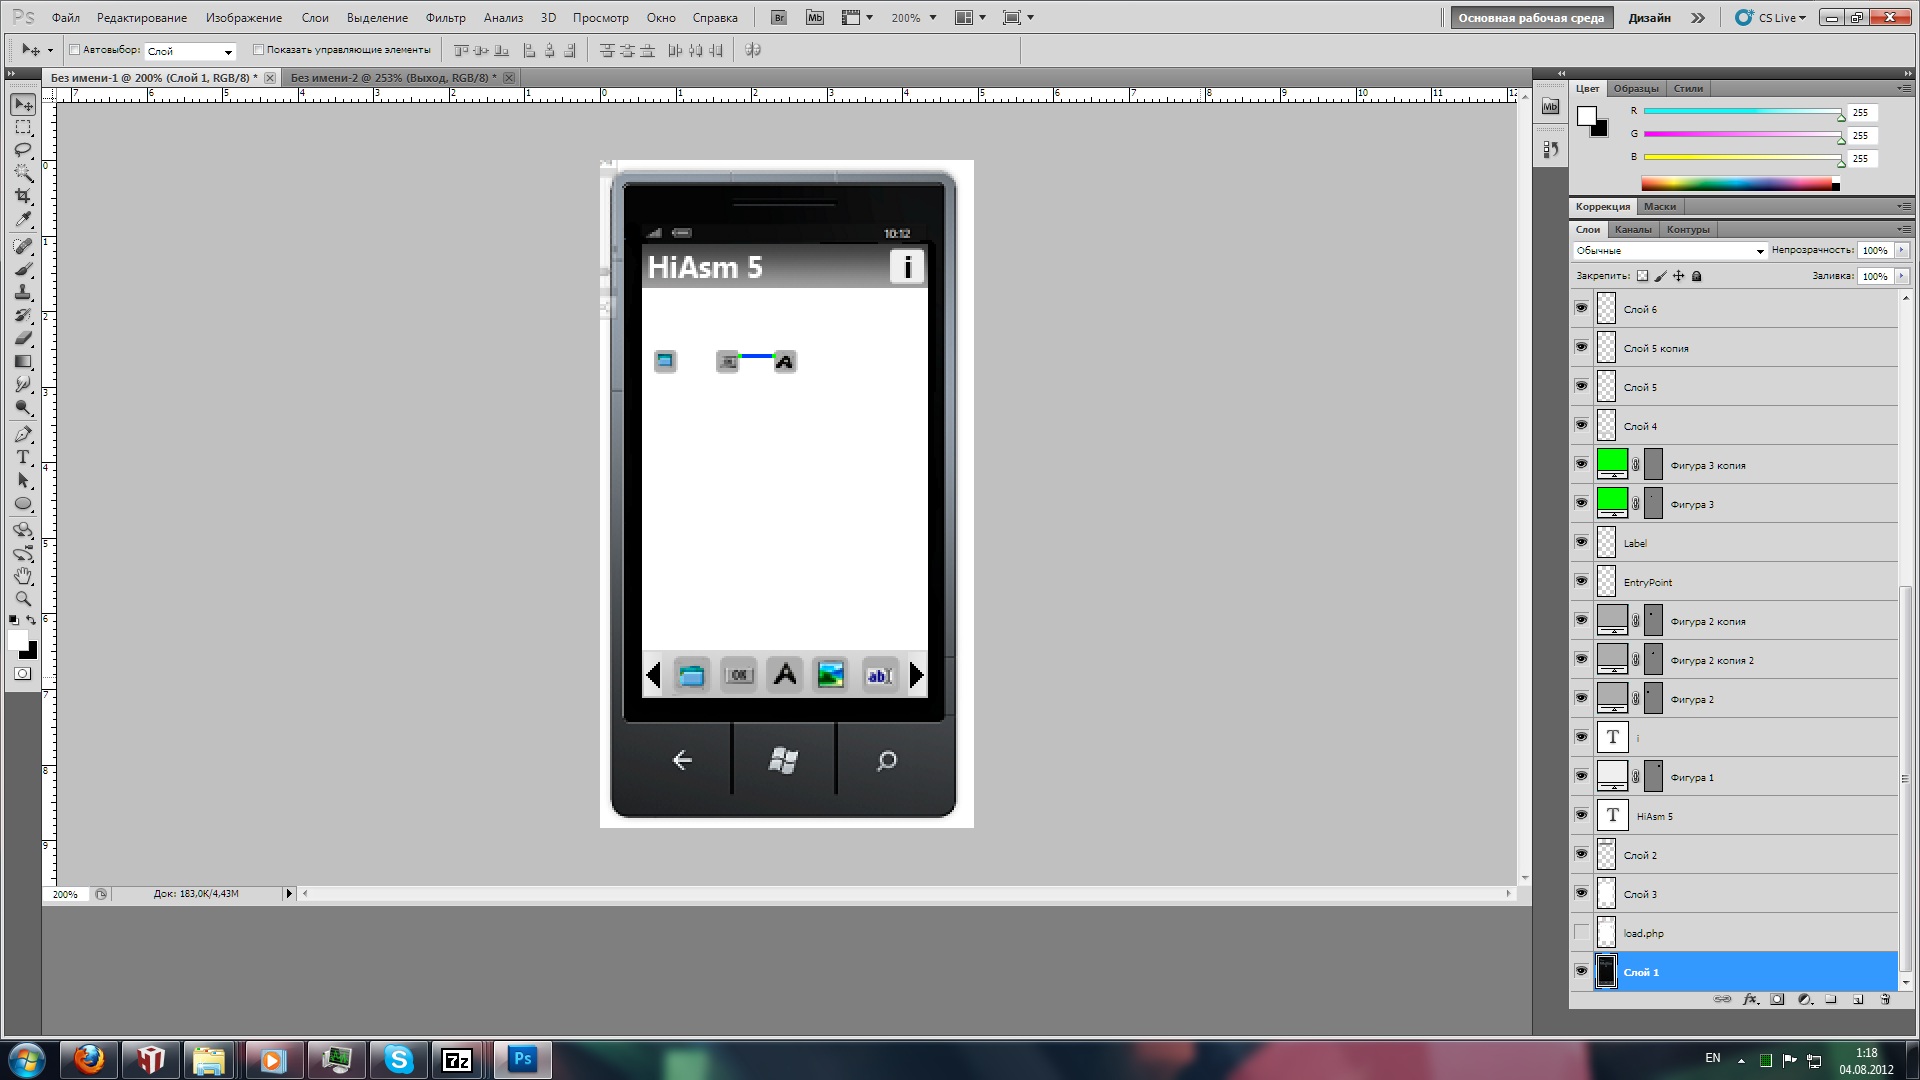The image size is (1920, 1080).
Task: Switch to the Каналы tab
Action: tap(1633, 229)
